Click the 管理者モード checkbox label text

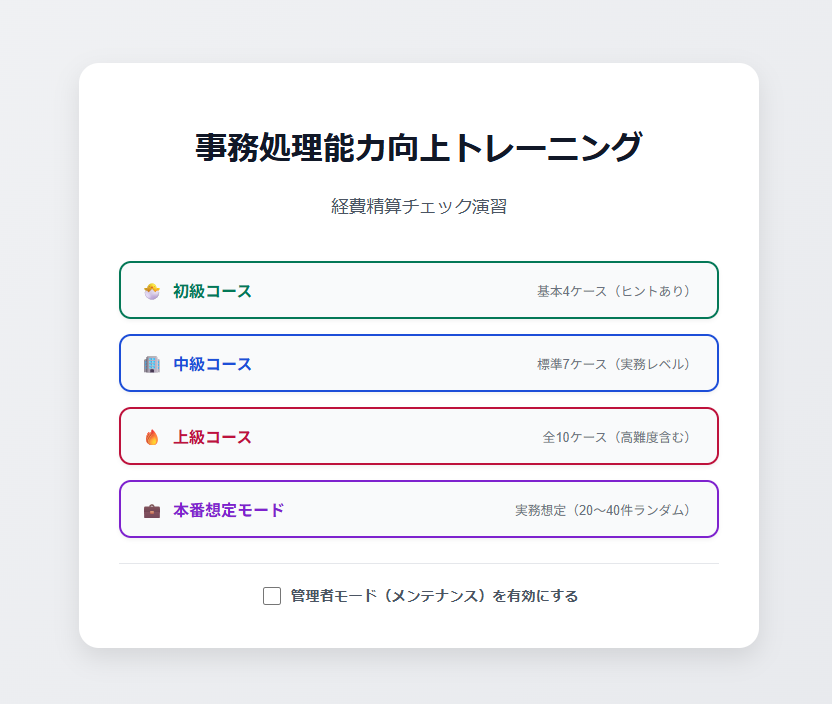coord(435,595)
